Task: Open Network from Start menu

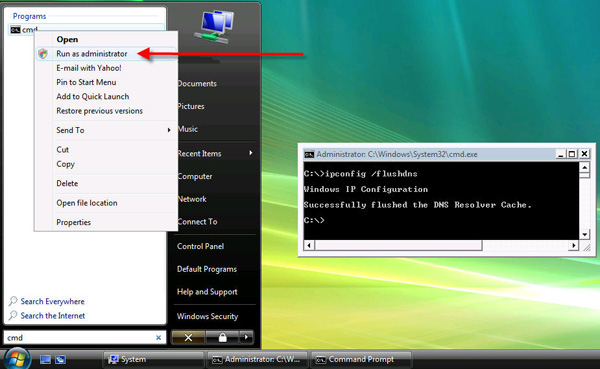Action: coord(192,199)
